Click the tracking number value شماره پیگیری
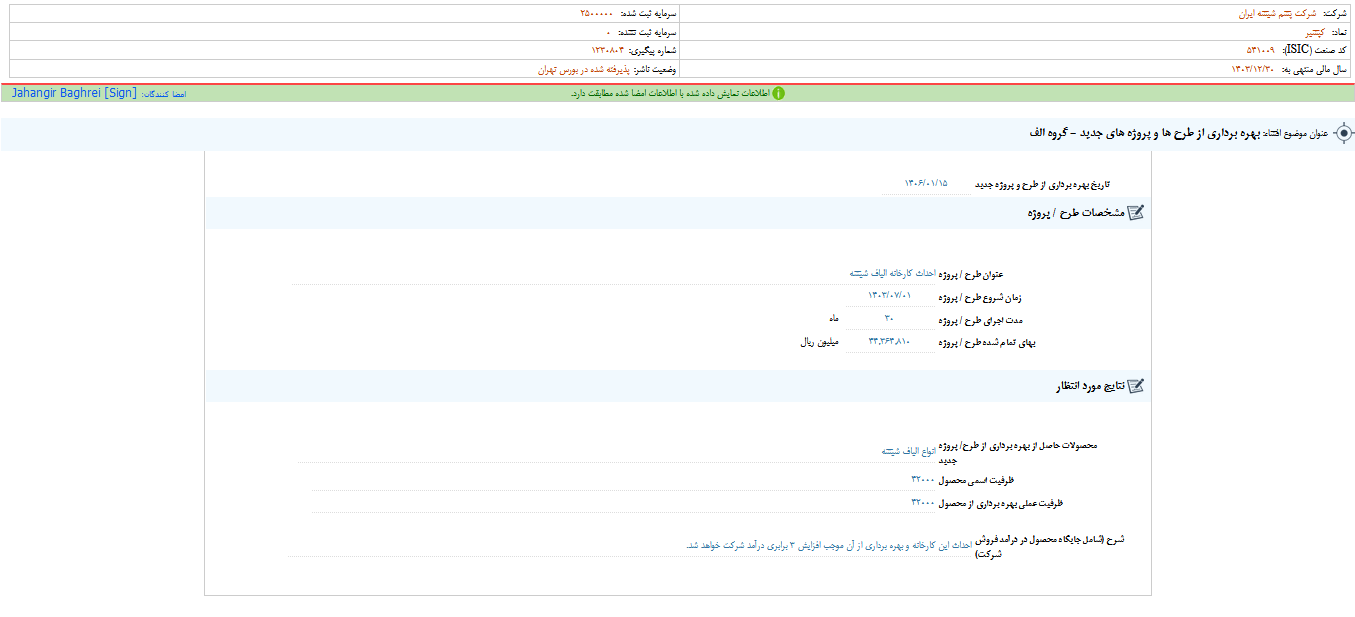The width and height of the screenshot is (1355, 617). coord(607,50)
